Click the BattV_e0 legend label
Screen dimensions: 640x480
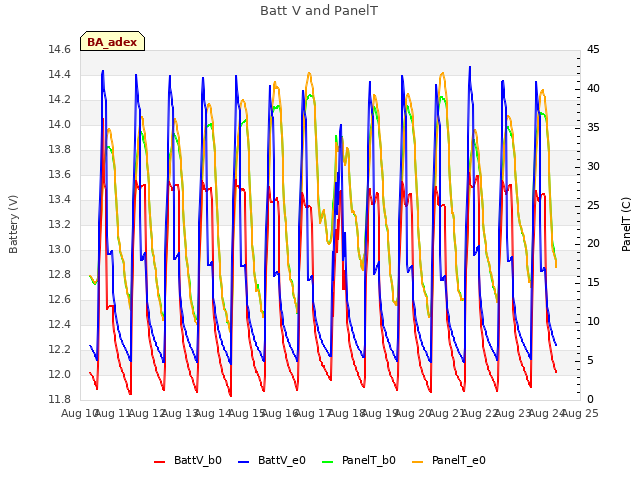point(282,460)
